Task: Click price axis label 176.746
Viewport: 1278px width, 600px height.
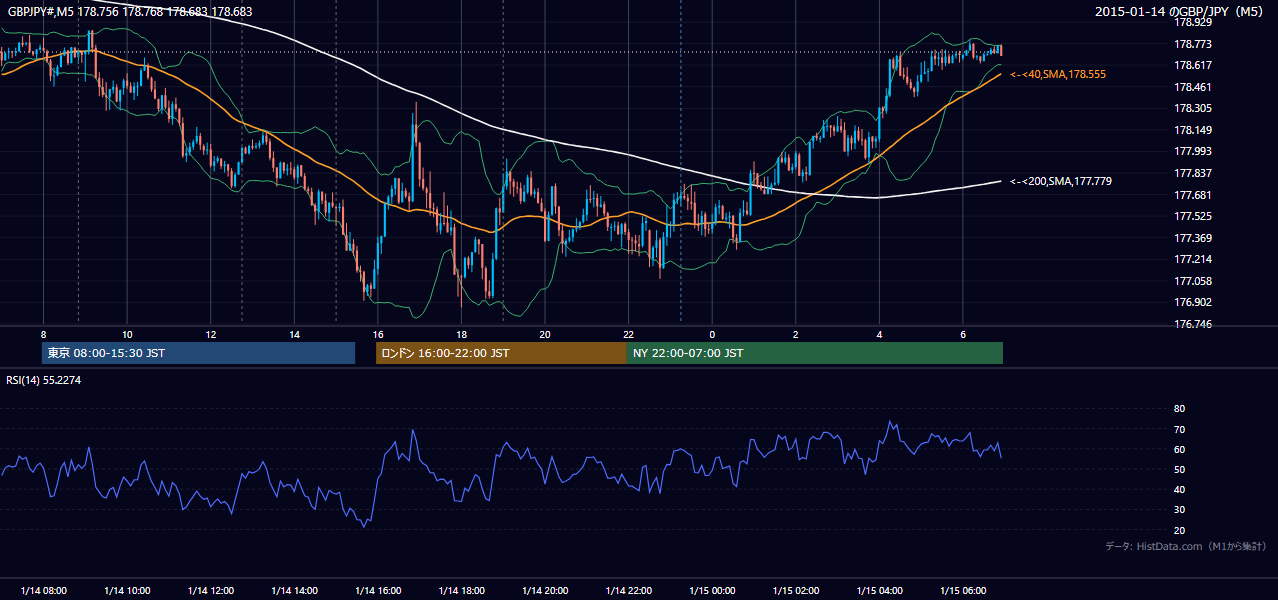Action: (x=1194, y=325)
